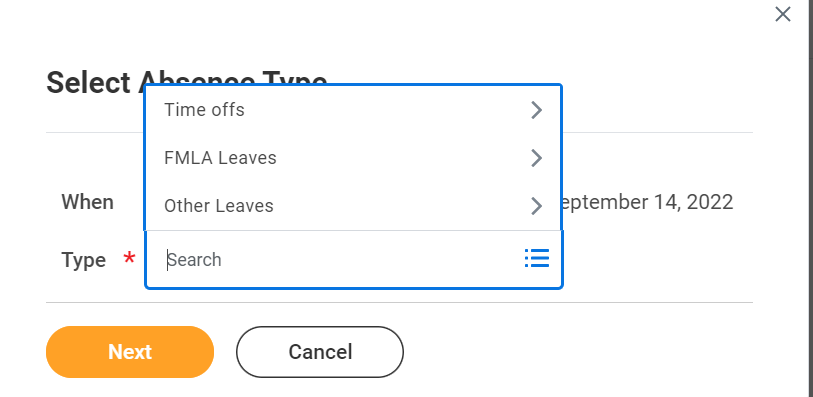Click the Search placeholder text
This screenshot has height=397, width=813.
click(x=195, y=260)
